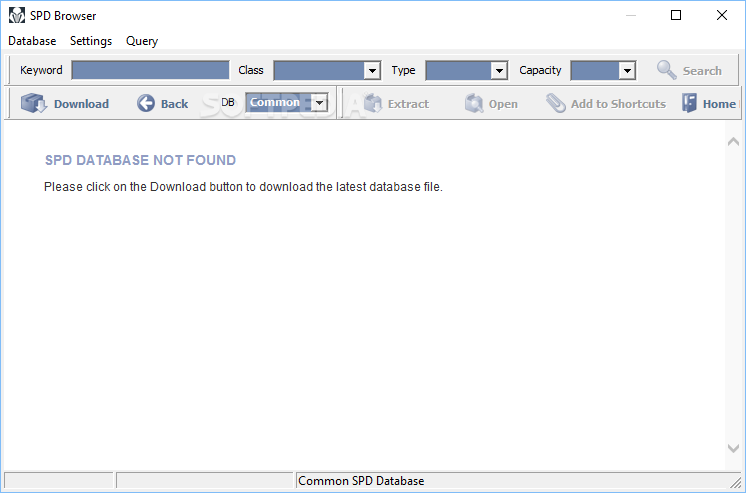Click the SPD DATABASE NOT FOUND heading

(x=140, y=160)
